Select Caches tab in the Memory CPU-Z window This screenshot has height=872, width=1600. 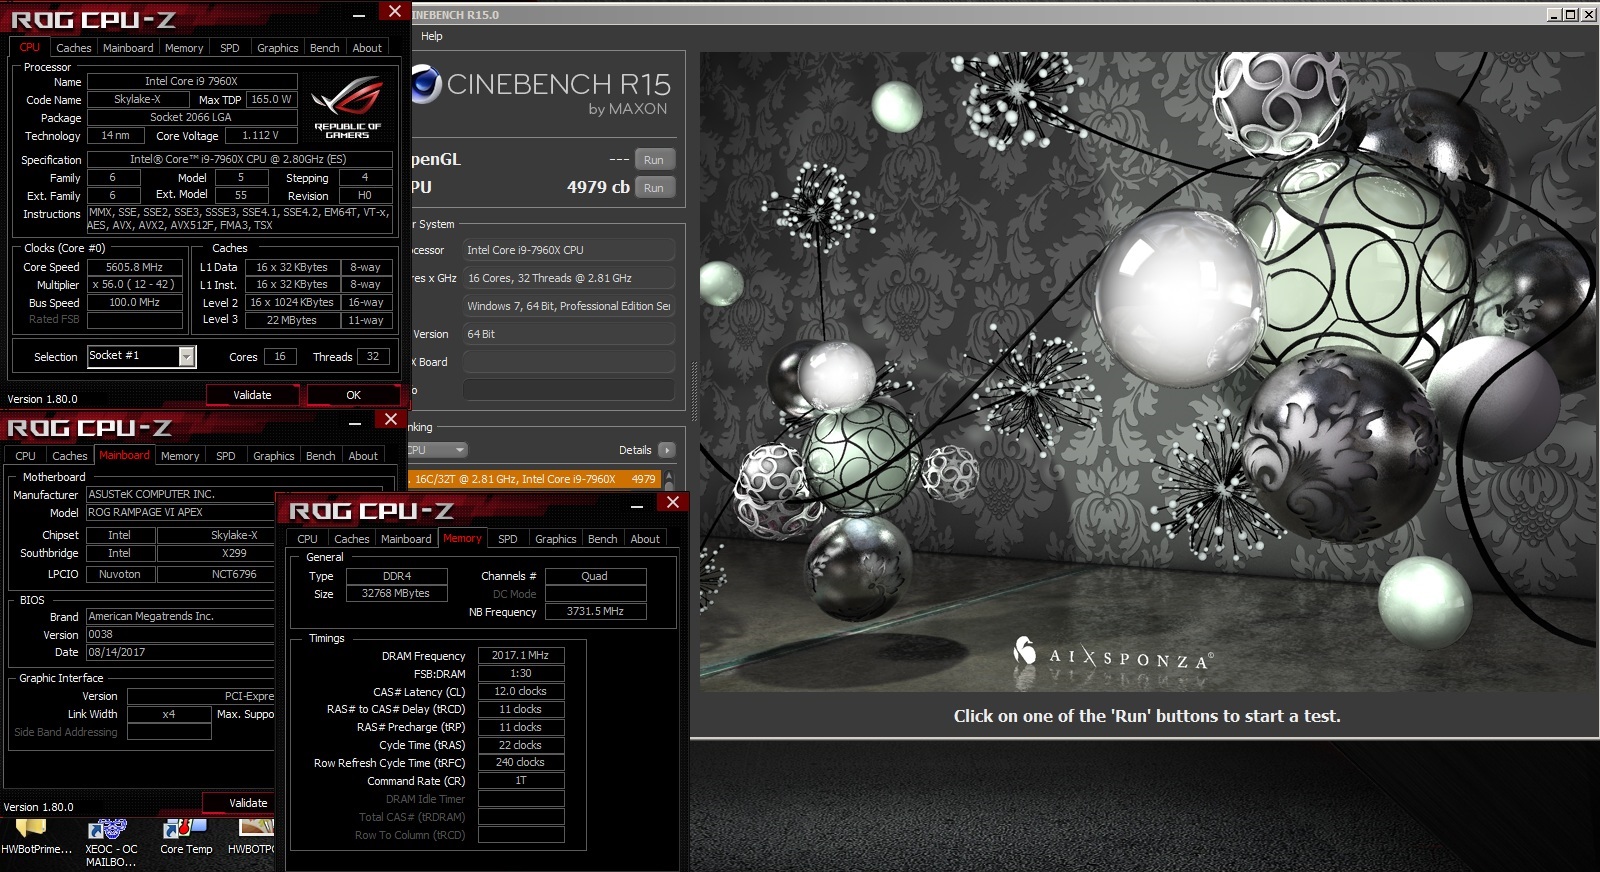point(352,539)
